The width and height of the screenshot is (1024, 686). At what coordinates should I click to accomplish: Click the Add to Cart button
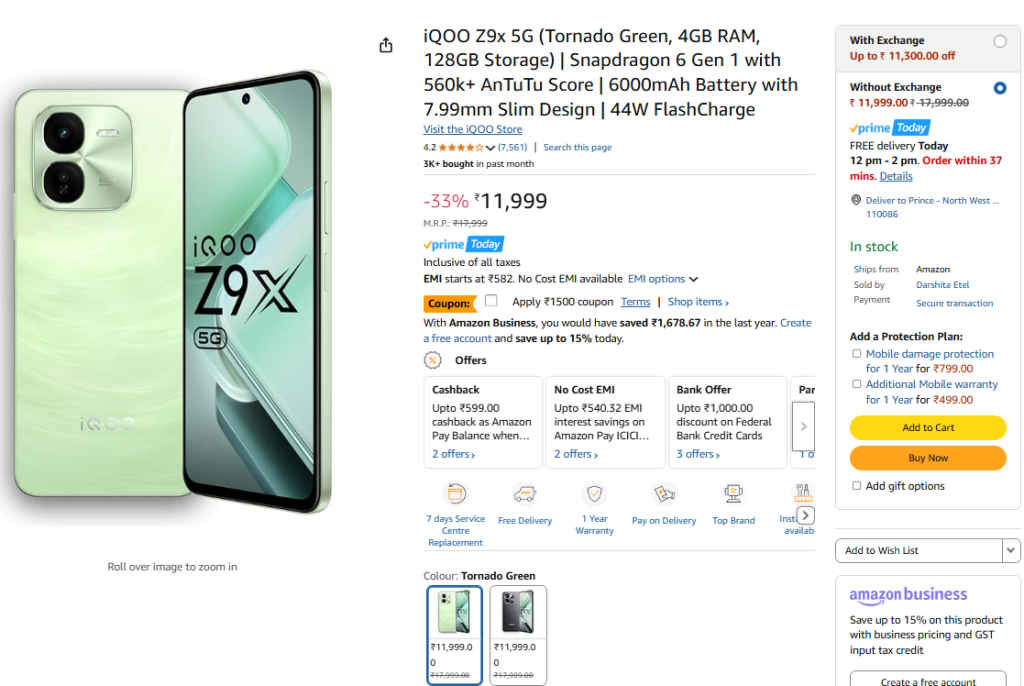pyautogui.click(x=927, y=428)
